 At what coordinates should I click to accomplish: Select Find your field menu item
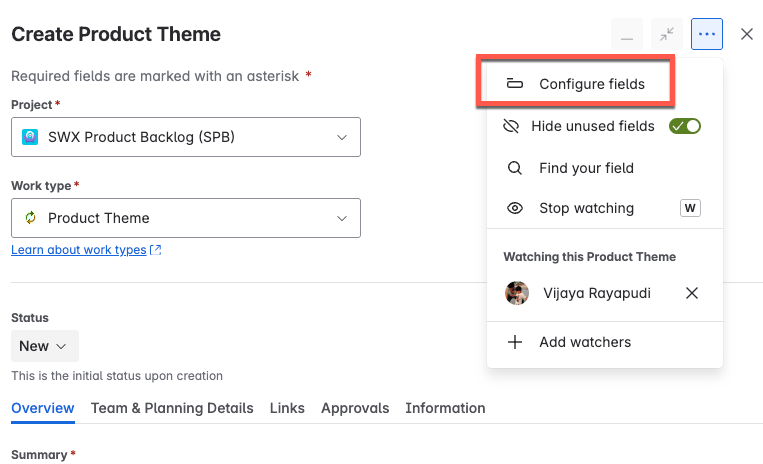click(605, 168)
